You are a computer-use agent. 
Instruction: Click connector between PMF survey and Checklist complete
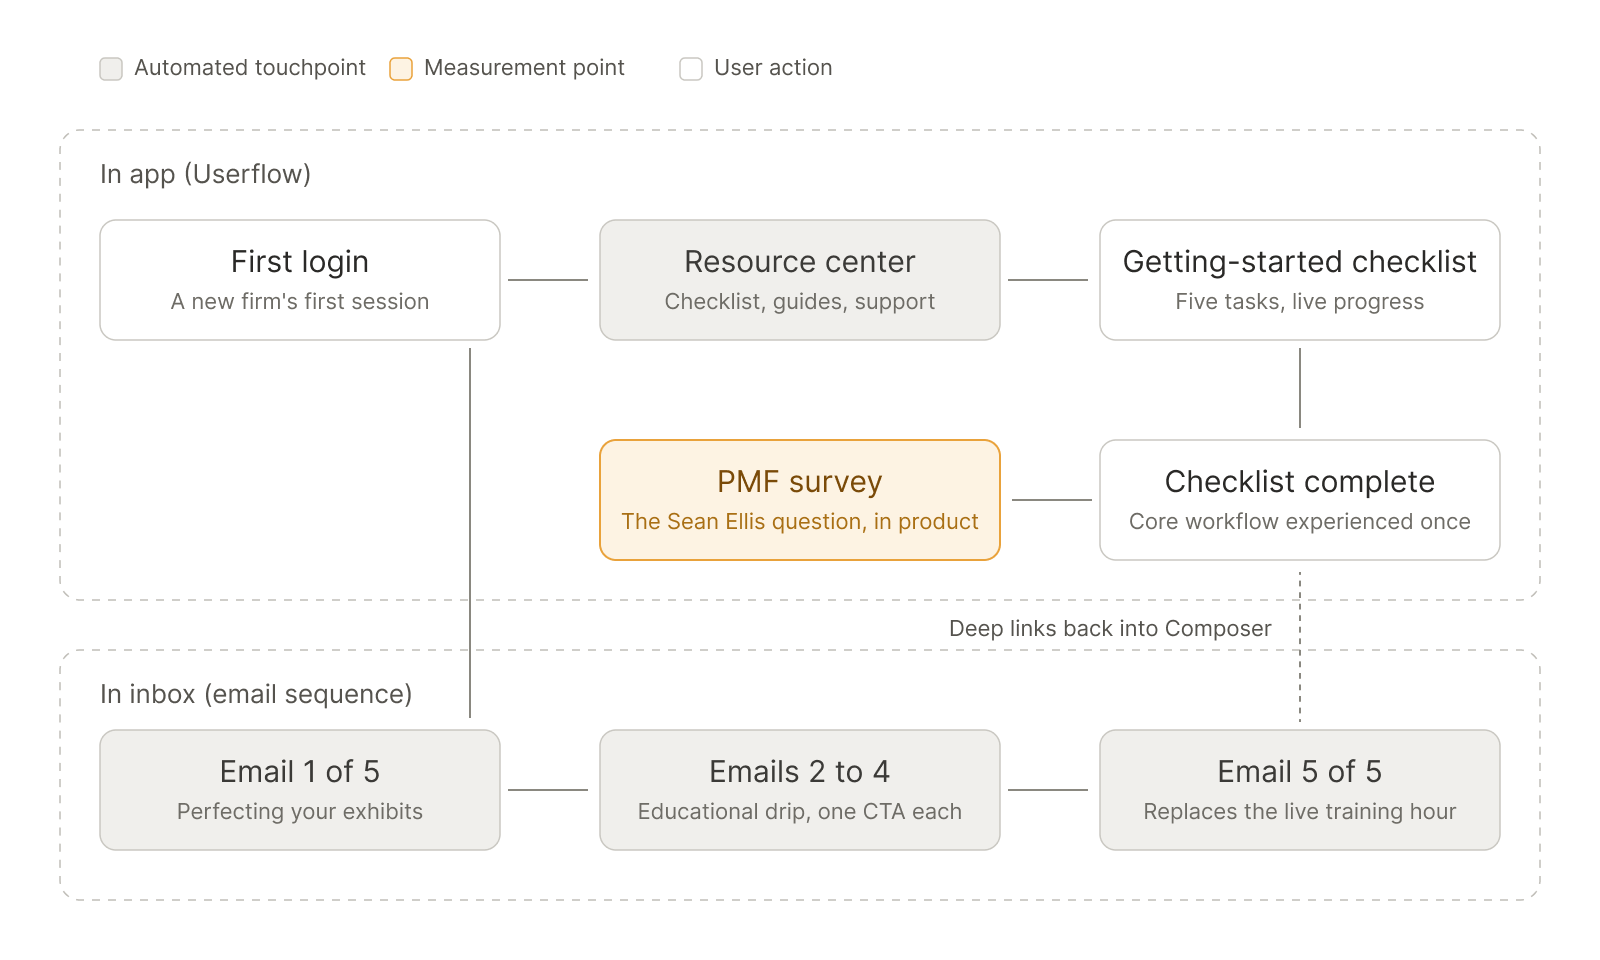(x=1052, y=500)
